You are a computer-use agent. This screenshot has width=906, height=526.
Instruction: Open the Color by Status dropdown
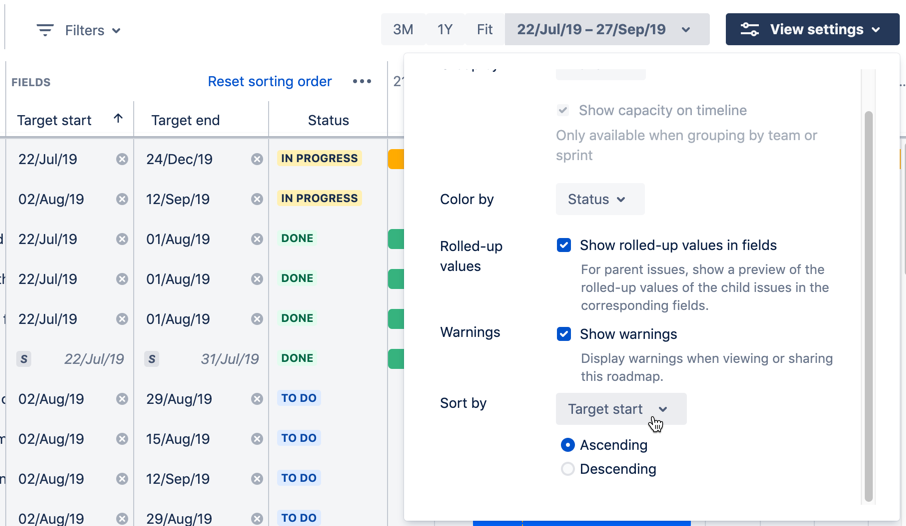coord(600,199)
